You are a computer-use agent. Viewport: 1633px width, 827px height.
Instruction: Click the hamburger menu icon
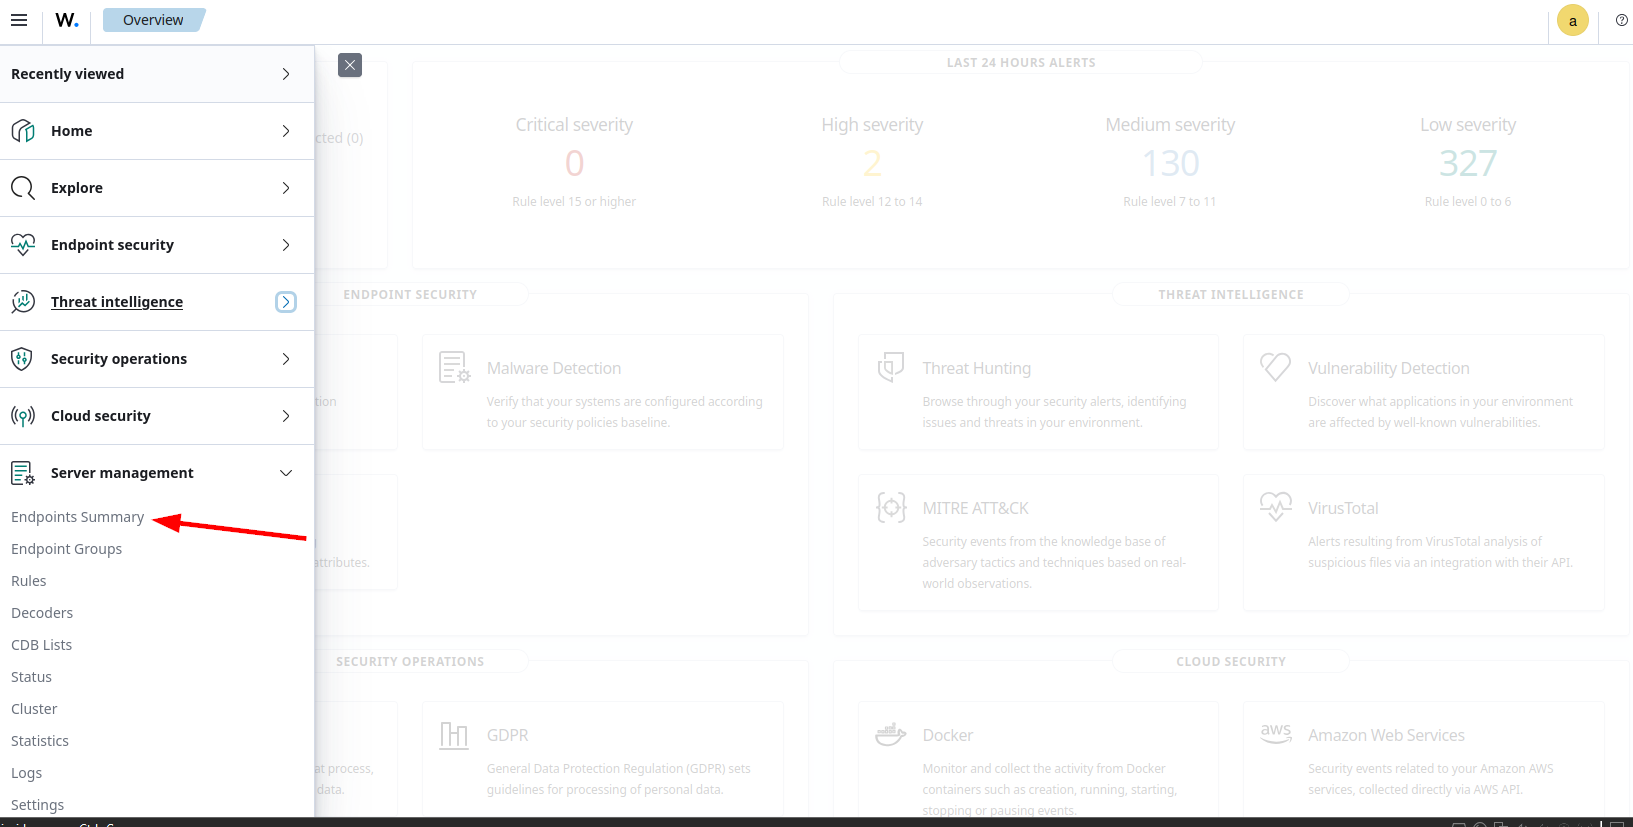(x=19, y=20)
